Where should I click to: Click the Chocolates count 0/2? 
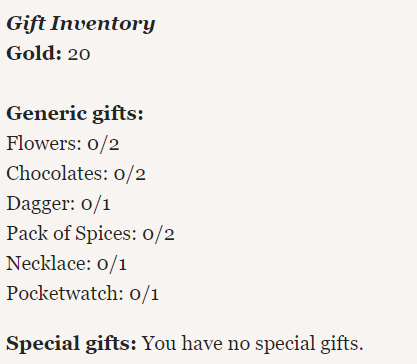[130, 174]
